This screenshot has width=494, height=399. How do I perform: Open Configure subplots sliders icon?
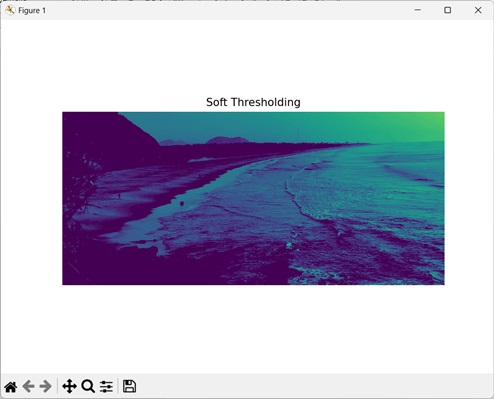[106, 387]
